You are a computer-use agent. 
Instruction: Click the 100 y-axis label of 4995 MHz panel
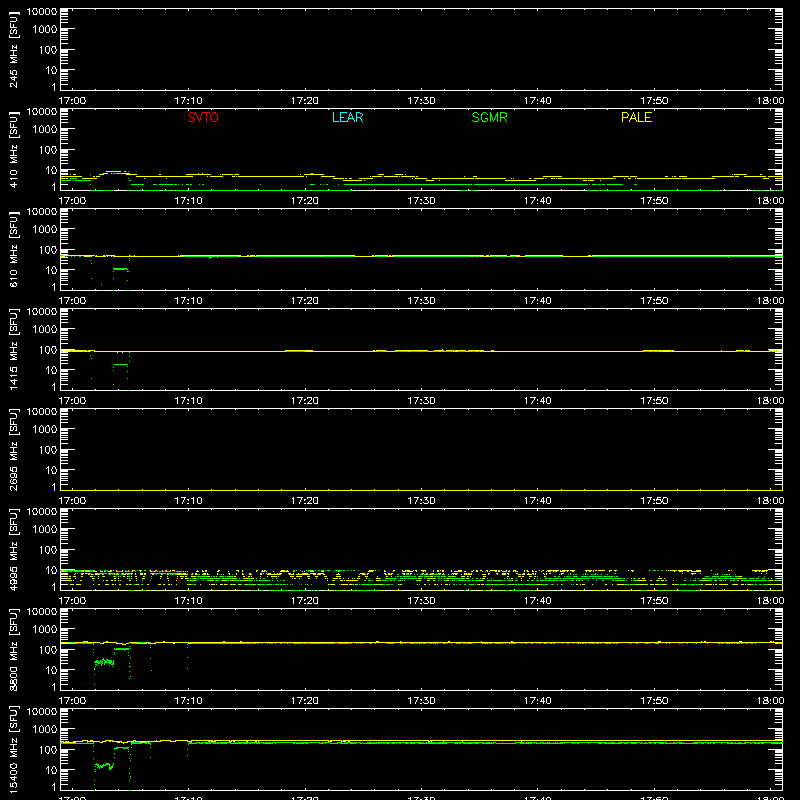pyautogui.click(x=48, y=550)
